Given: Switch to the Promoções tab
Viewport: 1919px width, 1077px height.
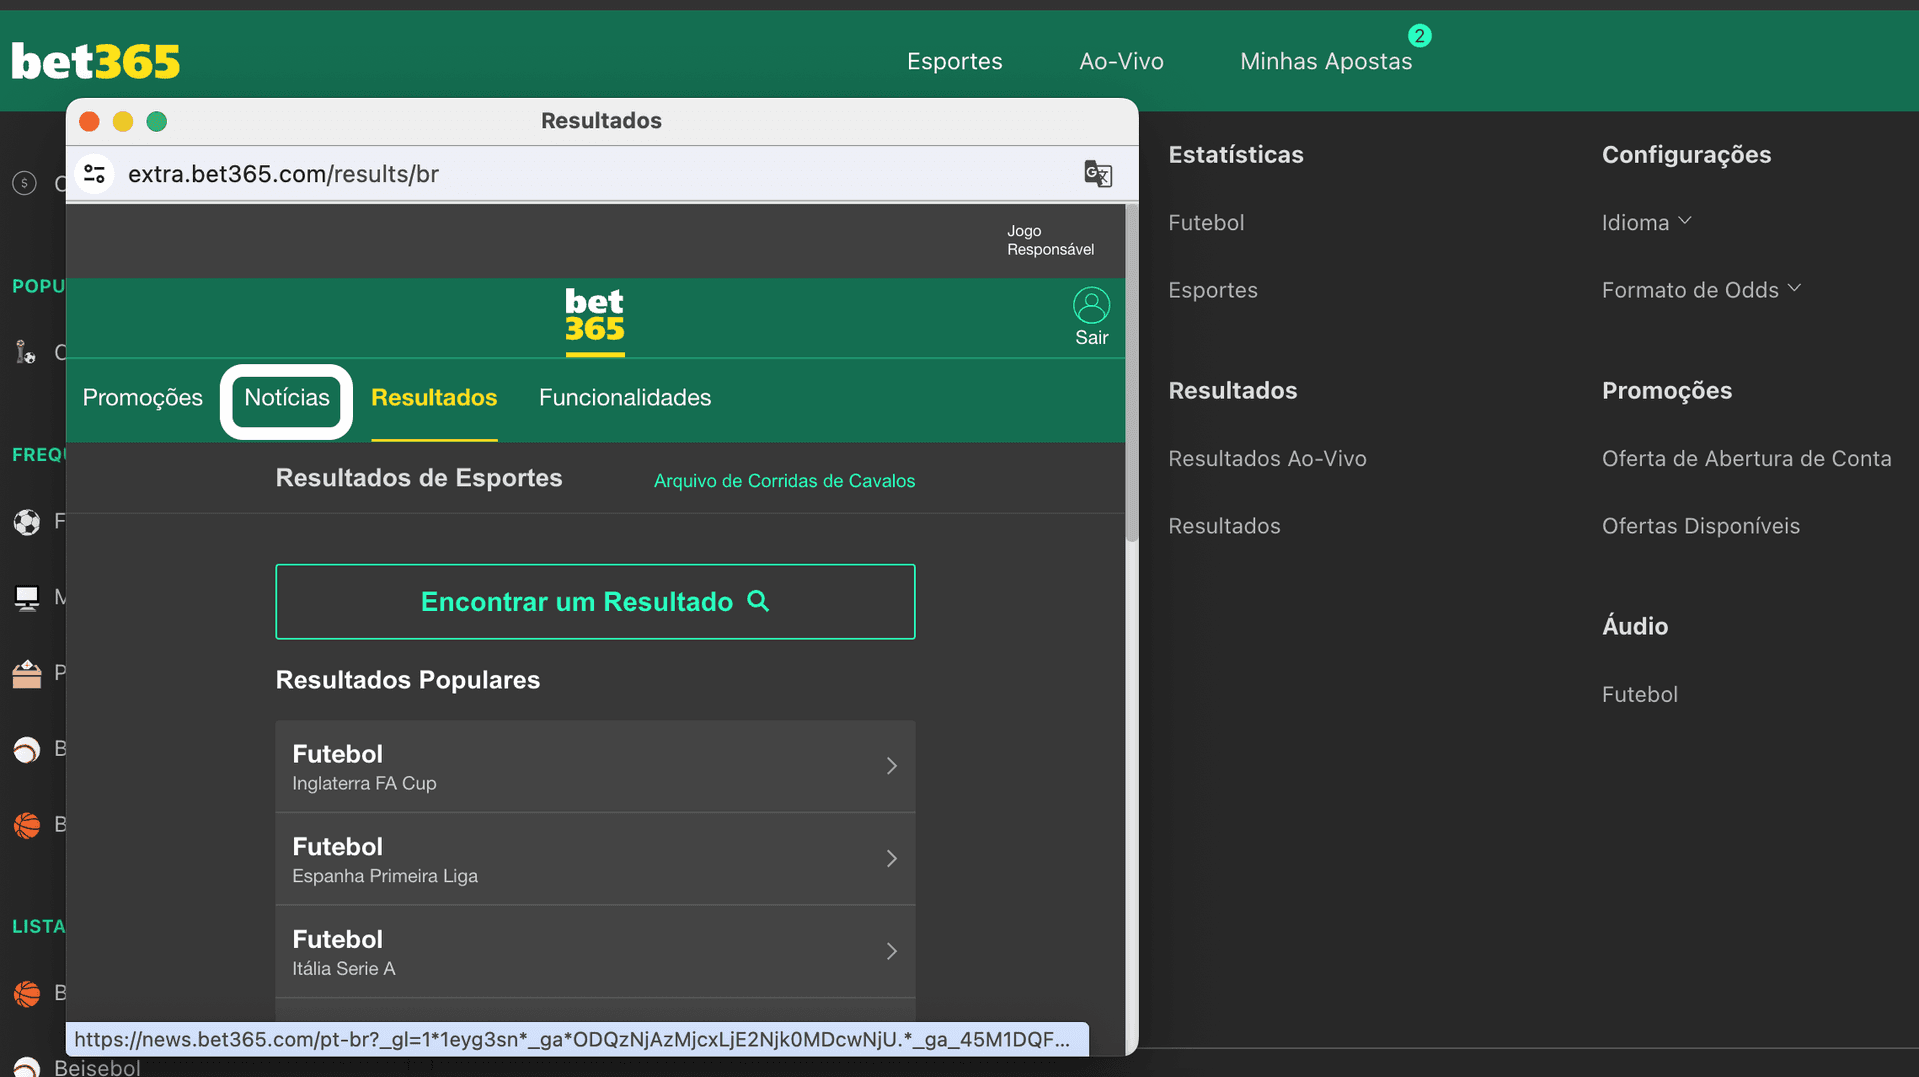Looking at the screenshot, I should click(143, 398).
